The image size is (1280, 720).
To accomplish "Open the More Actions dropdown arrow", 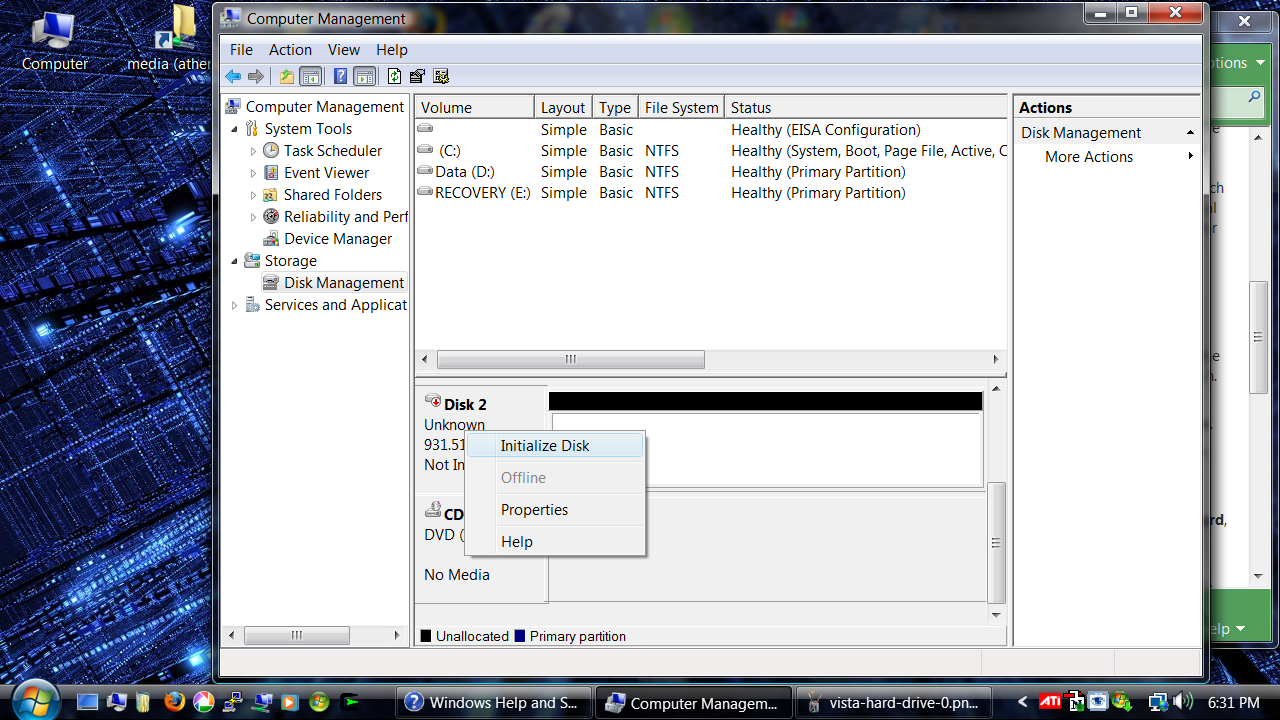I will click(1190, 156).
